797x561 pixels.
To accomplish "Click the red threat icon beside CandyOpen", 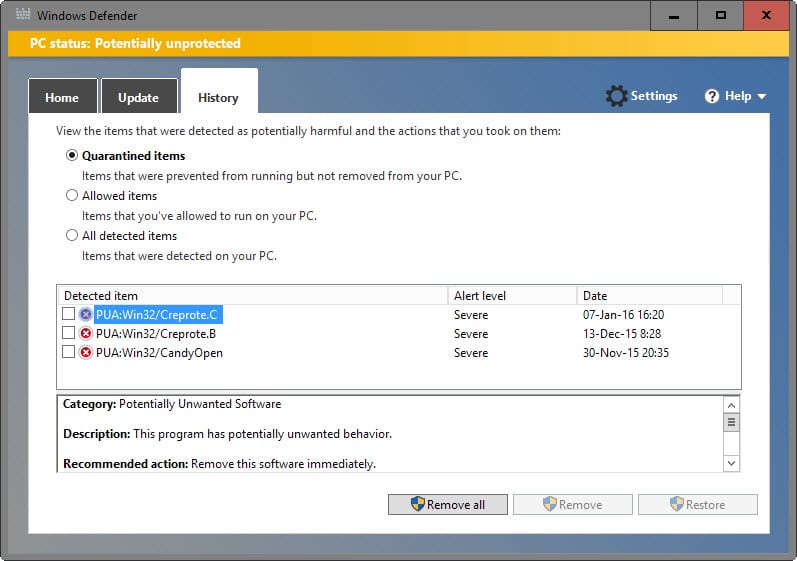I will pyautogui.click(x=86, y=352).
